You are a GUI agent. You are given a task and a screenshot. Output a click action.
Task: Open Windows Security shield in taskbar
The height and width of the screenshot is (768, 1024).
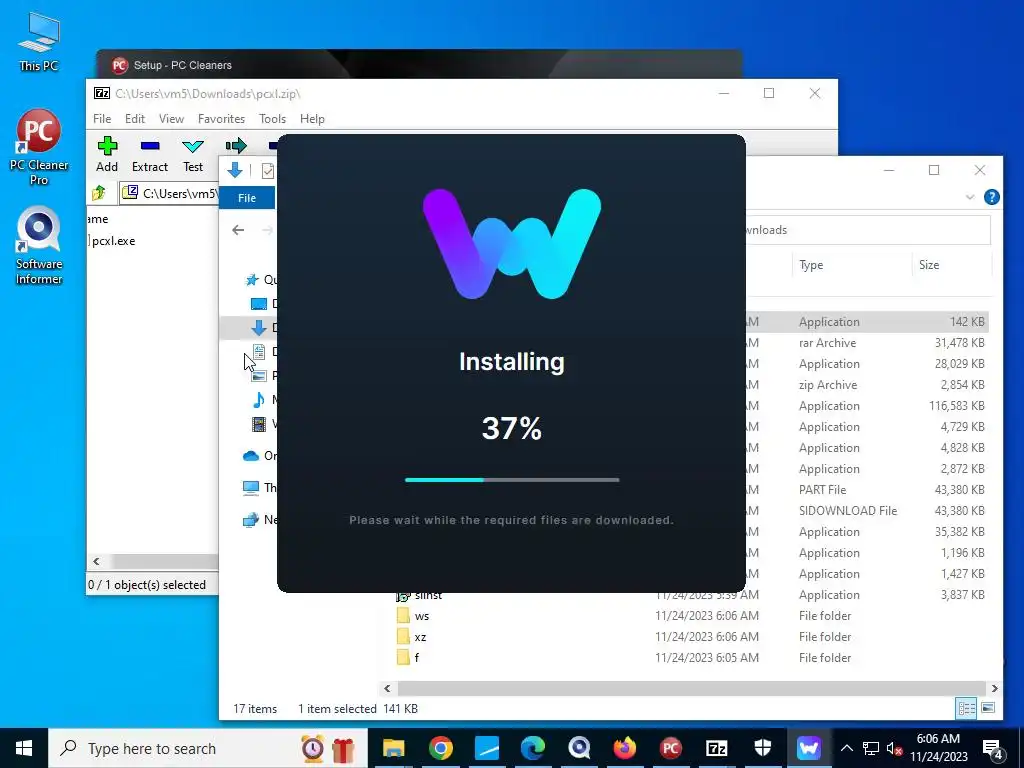[x=763, y=748]
